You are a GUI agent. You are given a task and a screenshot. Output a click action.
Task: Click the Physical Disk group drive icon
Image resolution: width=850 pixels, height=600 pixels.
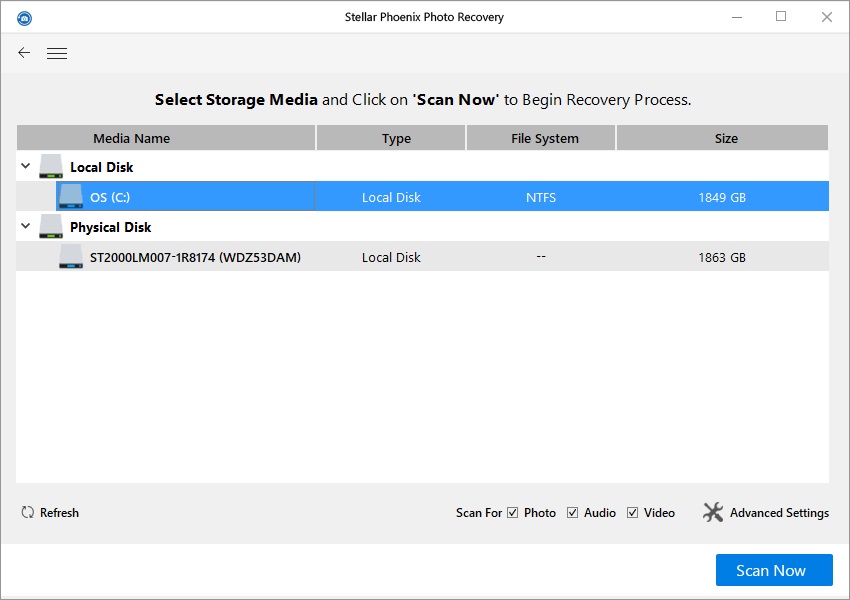pos(49,225)
